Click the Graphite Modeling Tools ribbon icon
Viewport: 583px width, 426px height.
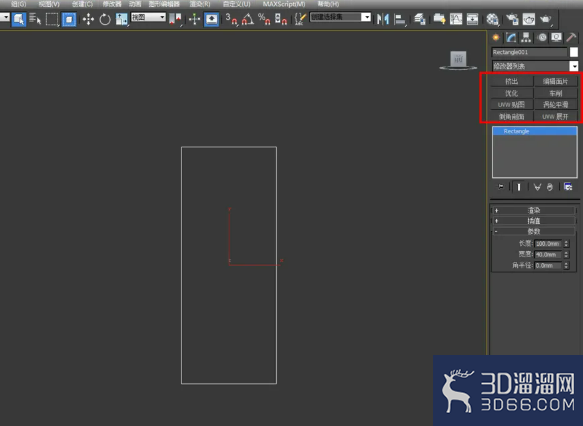tap(439, 19)
